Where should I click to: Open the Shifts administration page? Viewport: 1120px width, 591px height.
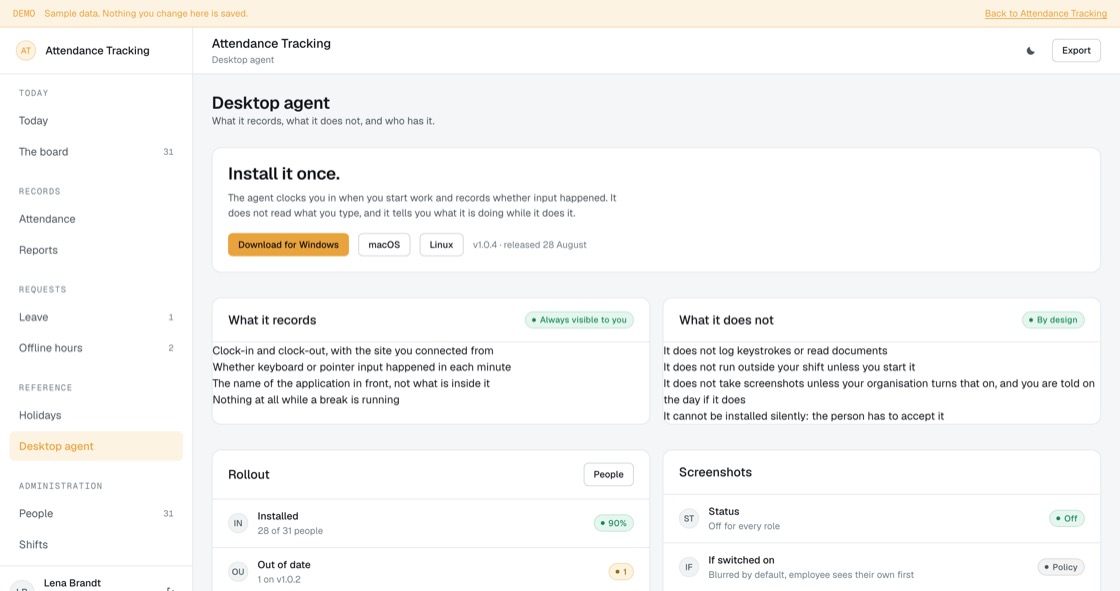click(x=96, y=545)
